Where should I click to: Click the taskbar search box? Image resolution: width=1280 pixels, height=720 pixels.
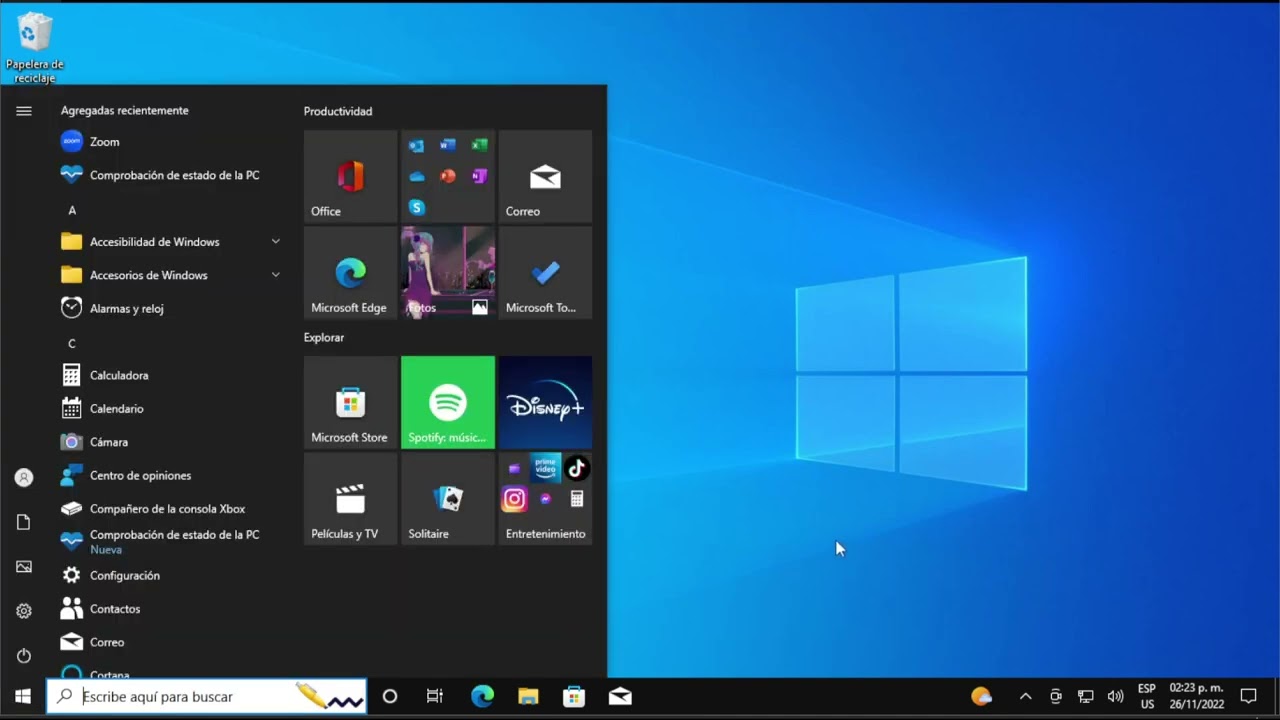point(207,697)
